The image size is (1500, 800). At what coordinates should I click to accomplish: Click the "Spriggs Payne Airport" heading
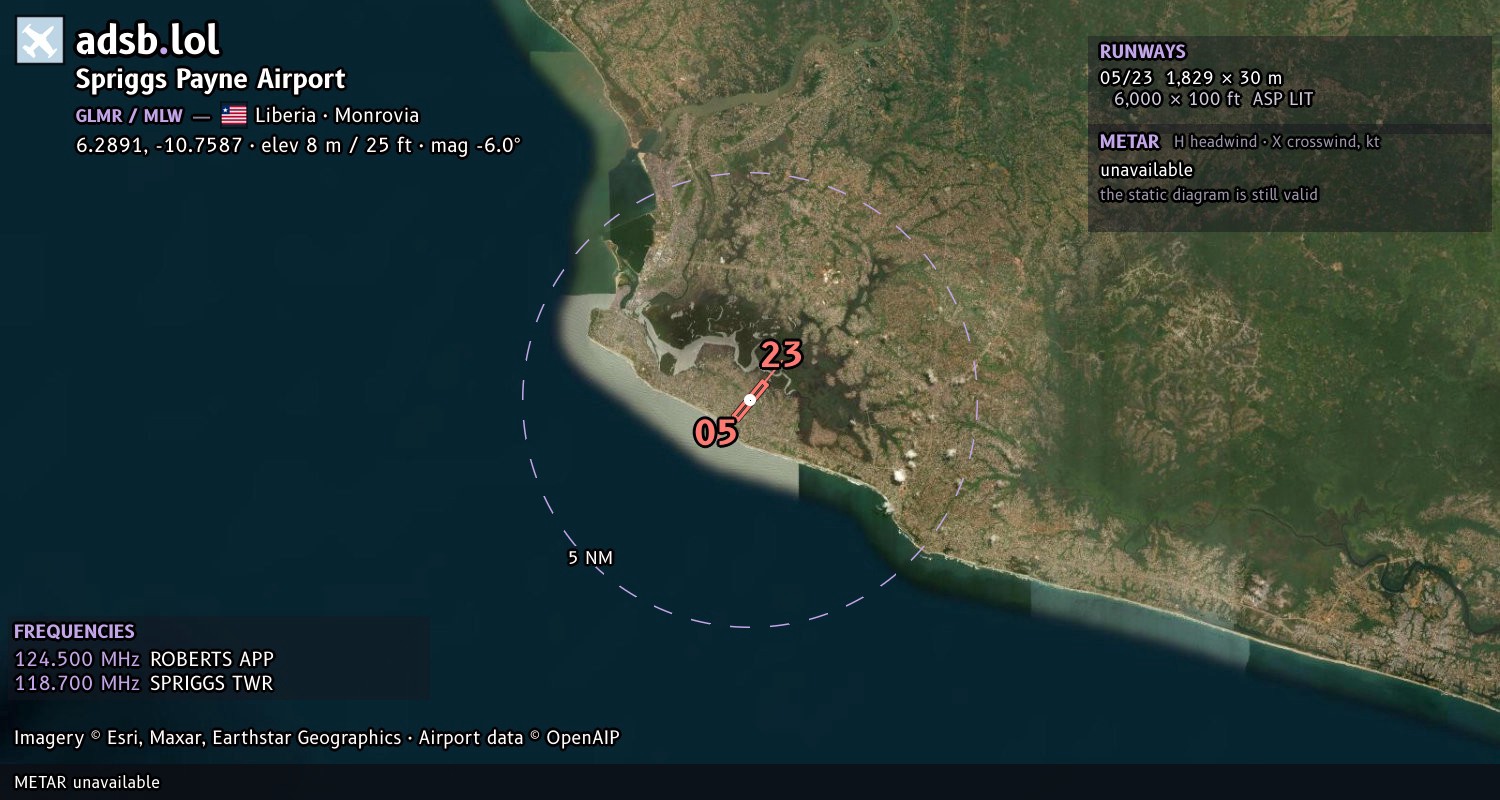pyautogui.click(x=211, y=79)
